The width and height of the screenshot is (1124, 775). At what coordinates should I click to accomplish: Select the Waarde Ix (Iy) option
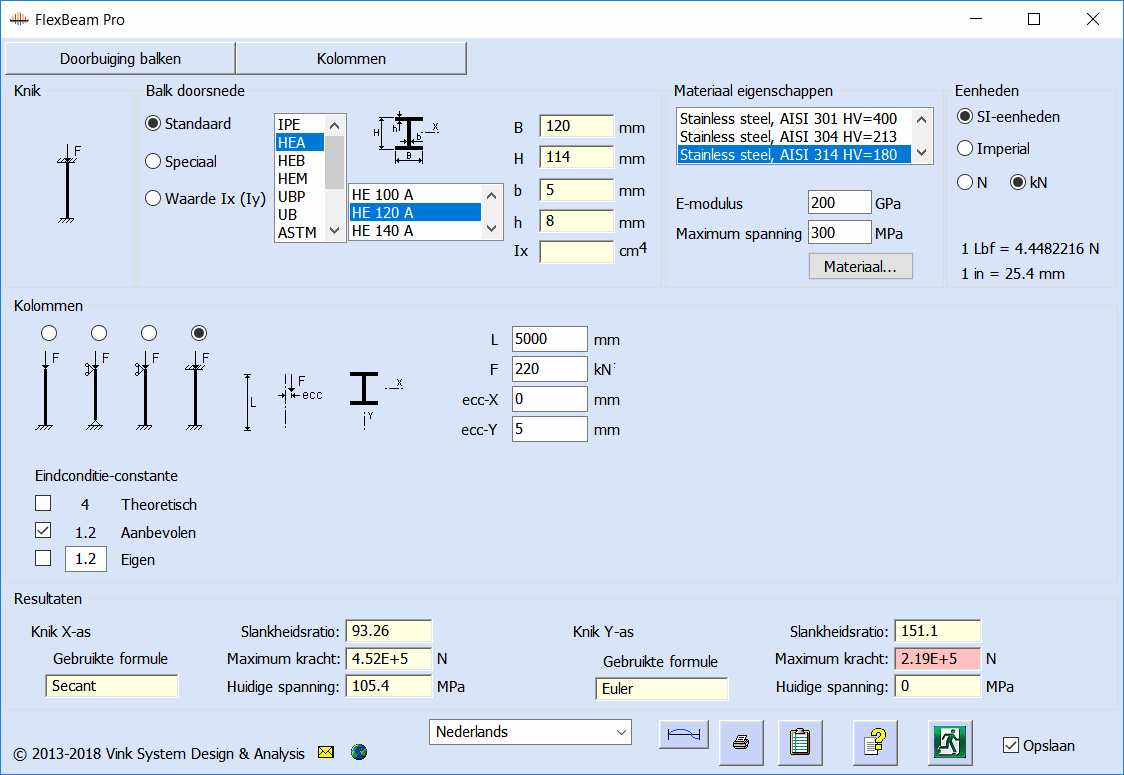tap(206, 199)
